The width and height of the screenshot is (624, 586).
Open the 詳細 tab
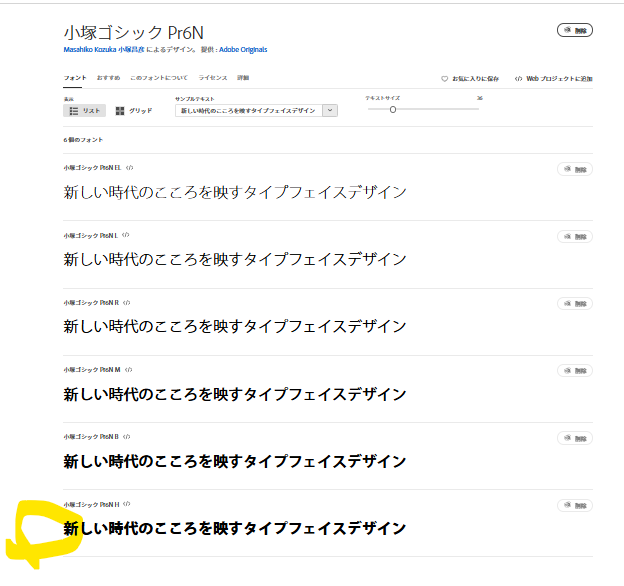[243, 78]
